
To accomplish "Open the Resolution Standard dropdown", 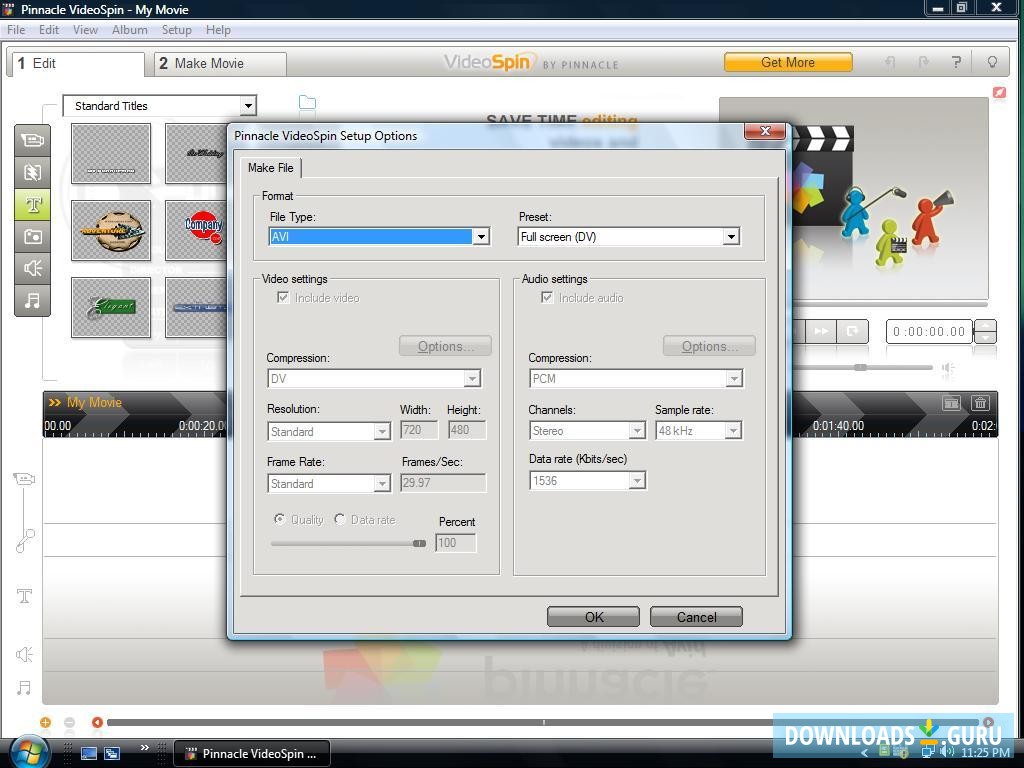I will click(x=328, y=432).
